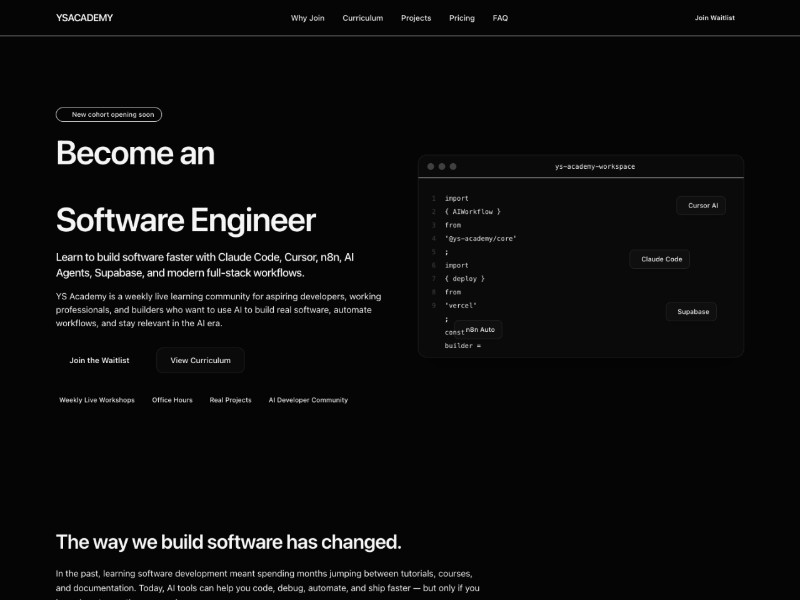Click code line builder =
The image size is (800, 600).
coord(463,345)
